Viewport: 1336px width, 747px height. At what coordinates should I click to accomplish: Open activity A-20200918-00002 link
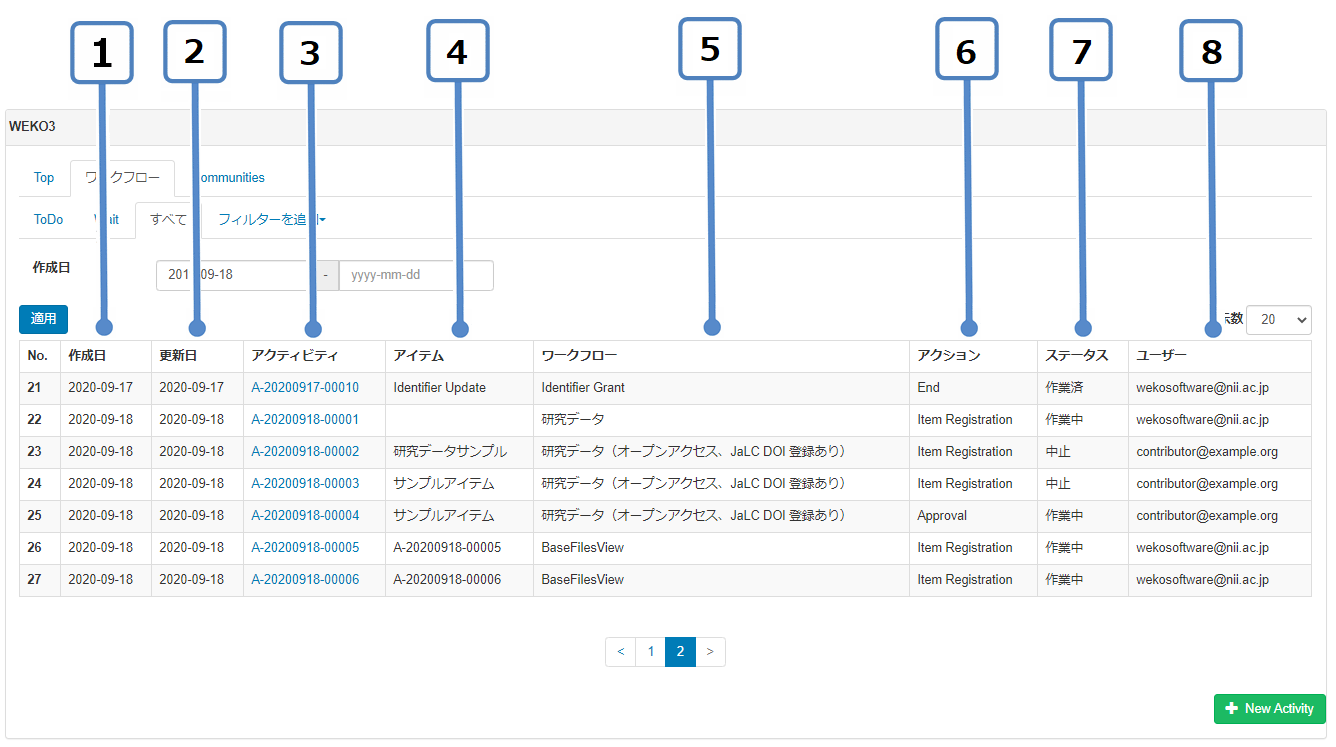point(305,452)
